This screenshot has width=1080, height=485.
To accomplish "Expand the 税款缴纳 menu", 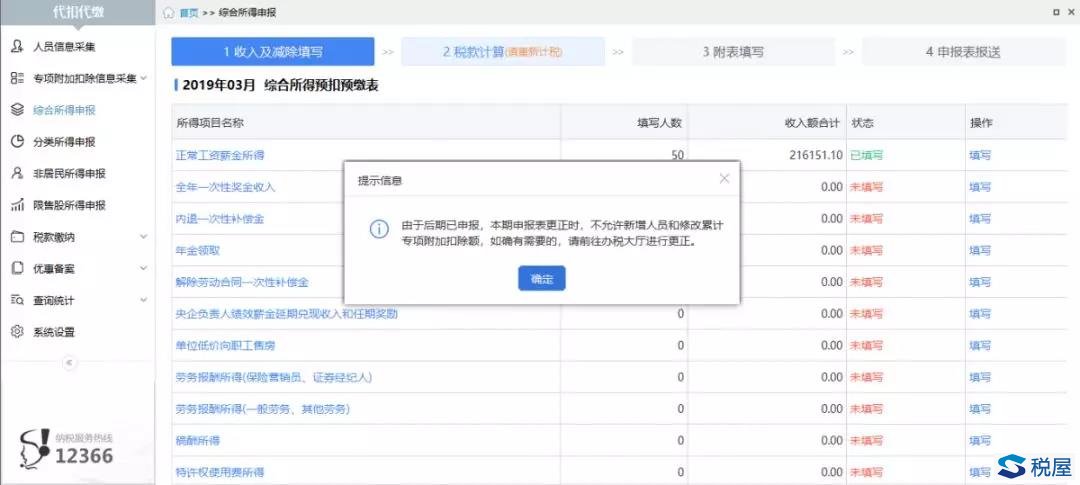I will click(x=143, y=237).
